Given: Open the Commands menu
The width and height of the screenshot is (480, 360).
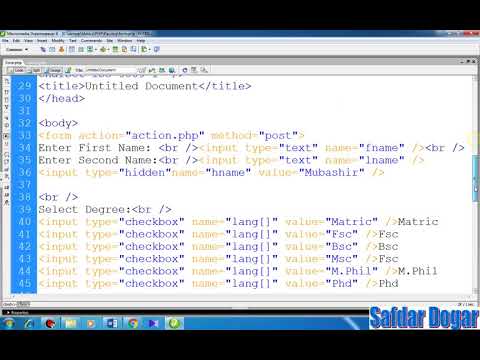Looking at the screenshot, I should click(91, 41).
